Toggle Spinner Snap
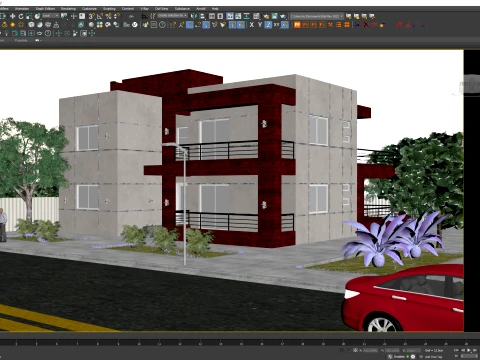 (x=117, y=16)
